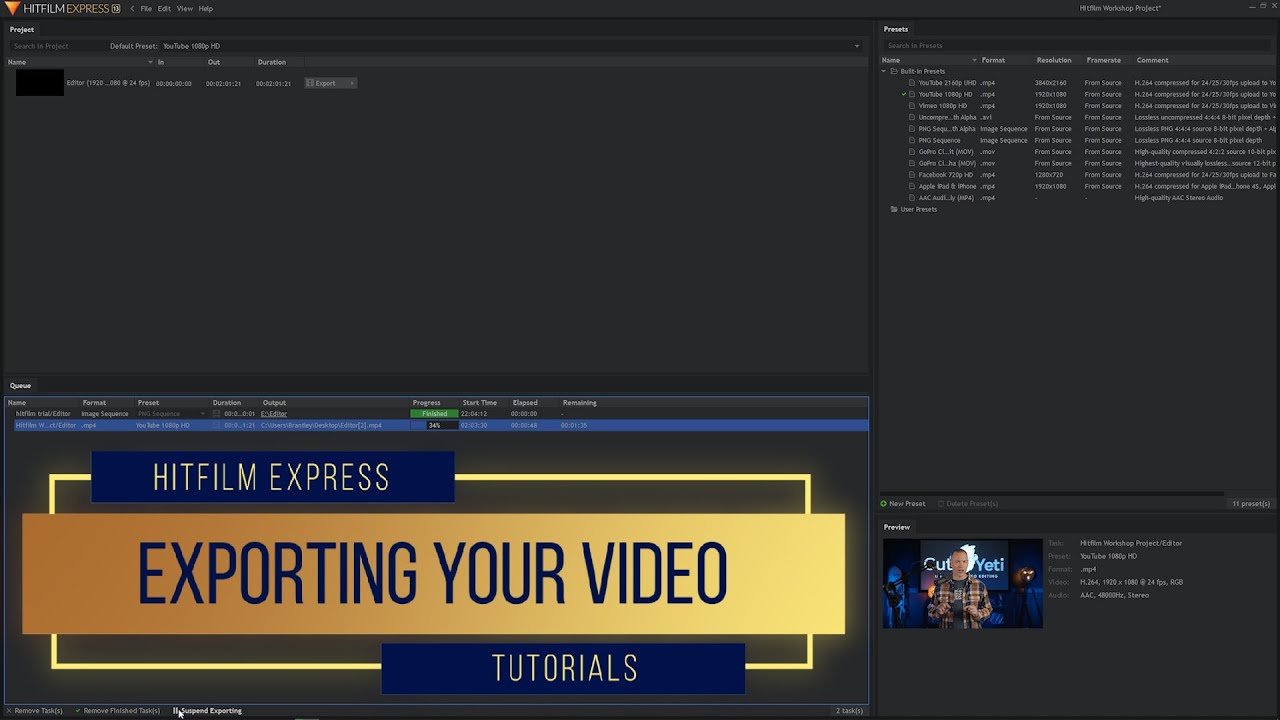Click the AAC Audio Only MP4 preset icon
Screen dimensions: 1280x720
912,198
